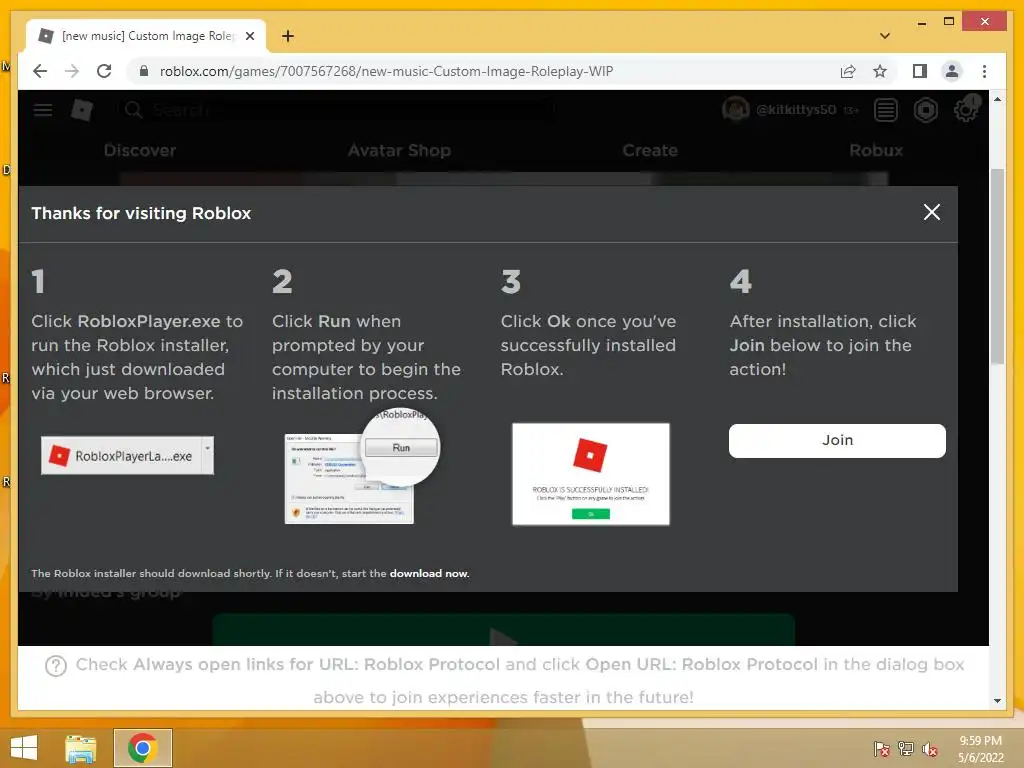The width and height of the screenshot is (1024, 768).
Task: View site information lock icon
Action: (144, 71)
